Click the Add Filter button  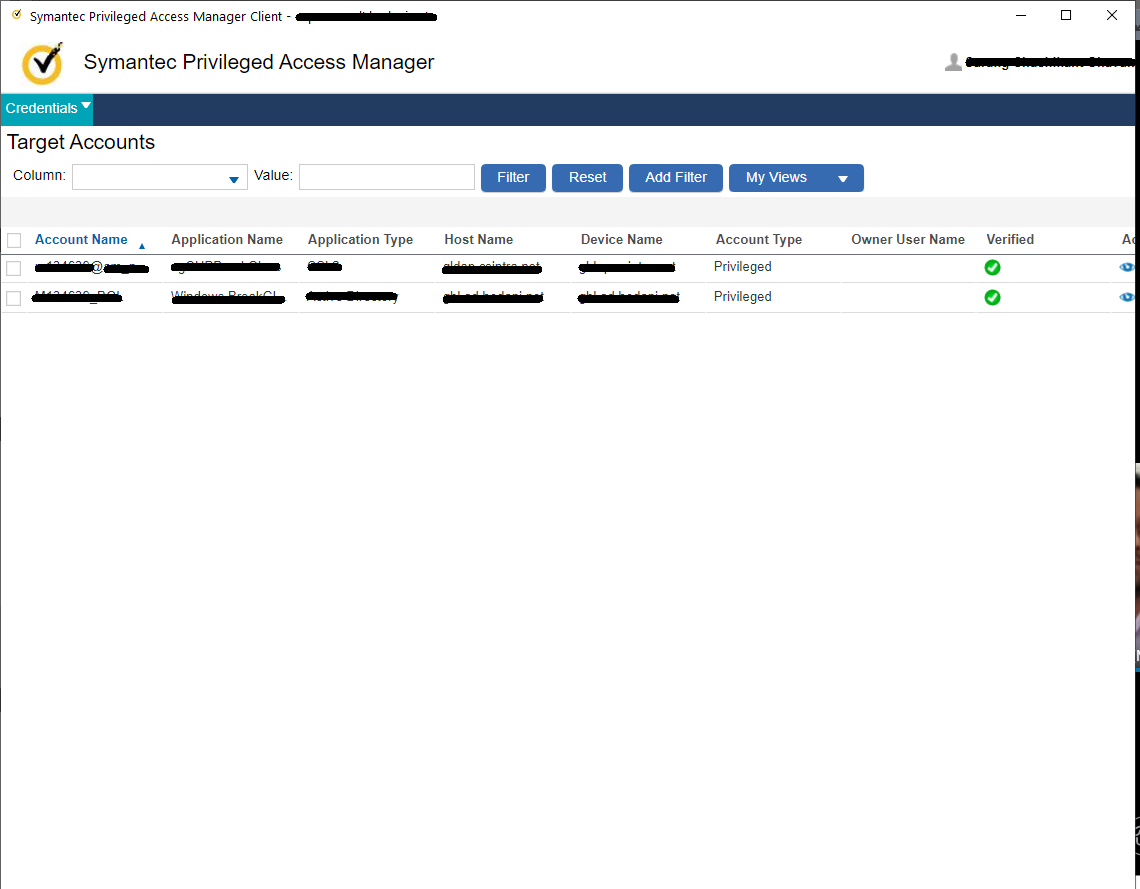[x=676, y=178]
